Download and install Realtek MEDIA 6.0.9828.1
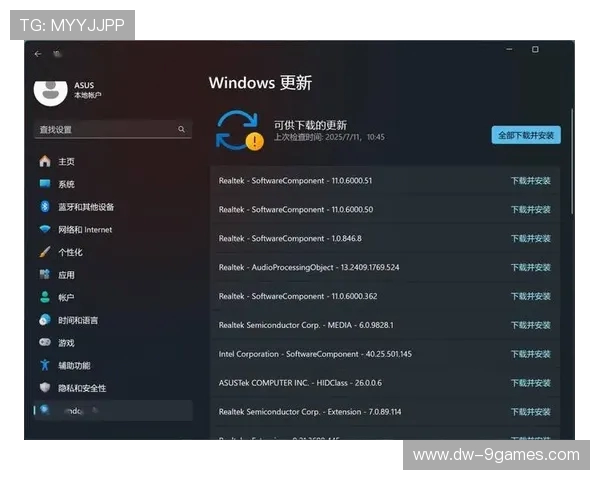The height and width of the screenshot is (480, 600). click(530, 325)
